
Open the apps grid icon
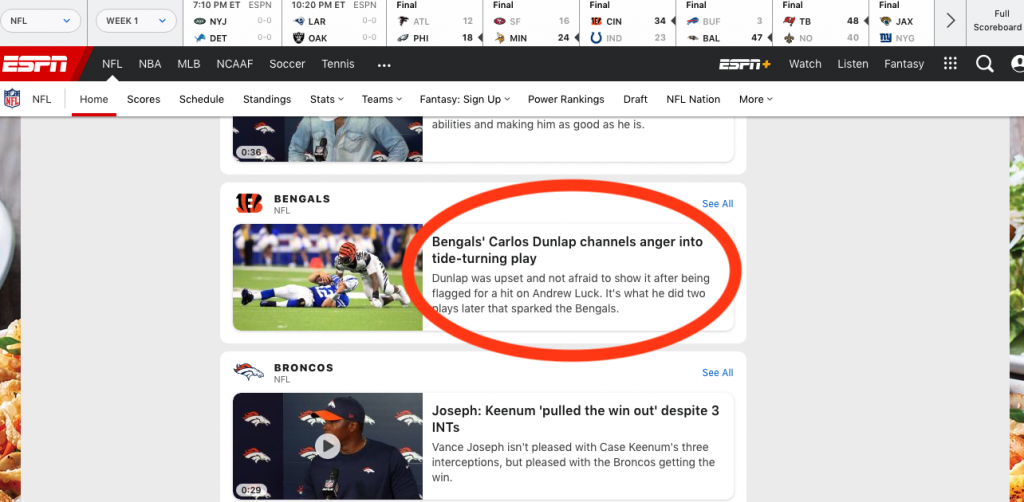pyautogui.click(x=950, y=63)
